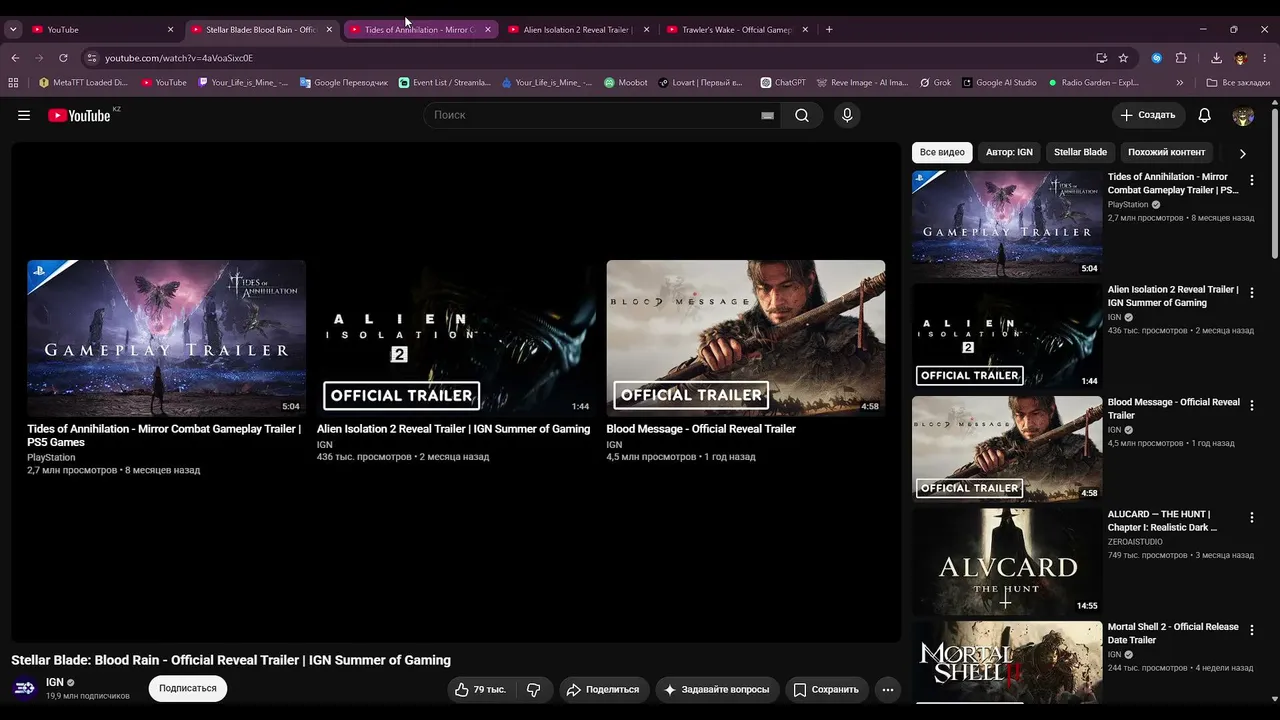Open the install/cast icon in the address bar
1280x720 pixels.
point(1101,58)
